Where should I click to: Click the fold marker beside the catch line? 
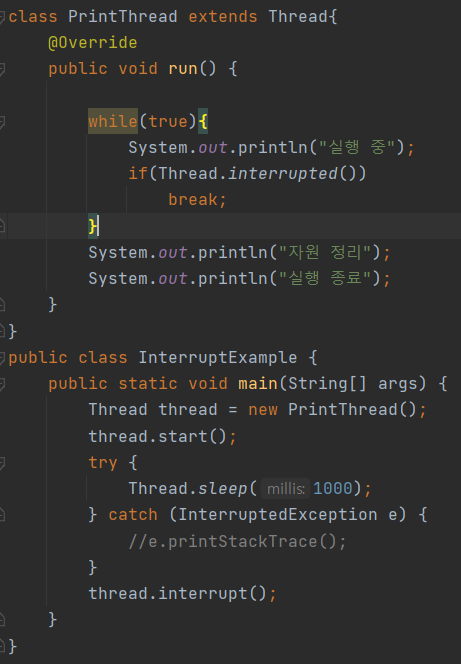pyautogui.click(x=2, y=515)
